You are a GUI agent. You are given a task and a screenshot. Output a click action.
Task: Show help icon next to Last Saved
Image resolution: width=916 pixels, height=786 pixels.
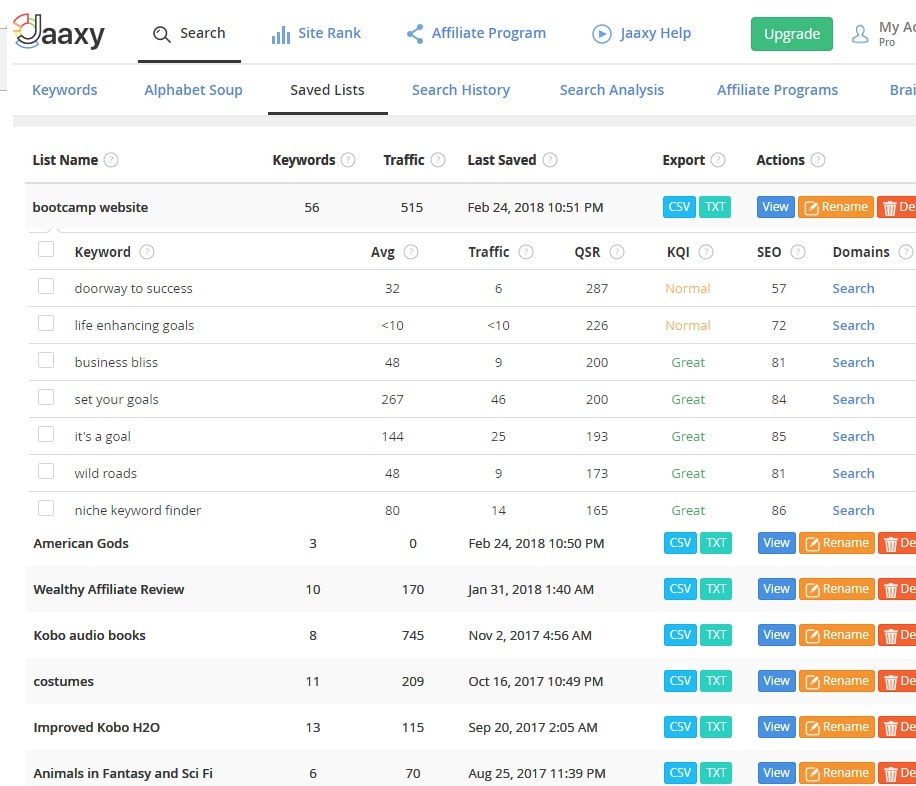click(x=550, y=160)
